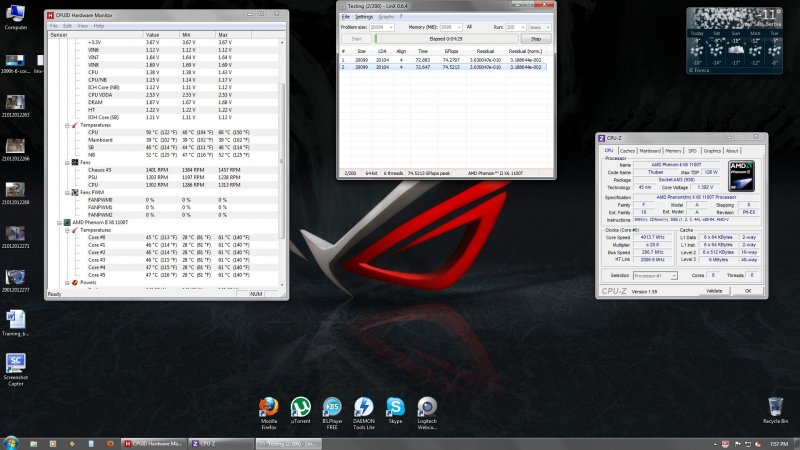Collapse the Fans node in HWMonitor

[67, 162]
